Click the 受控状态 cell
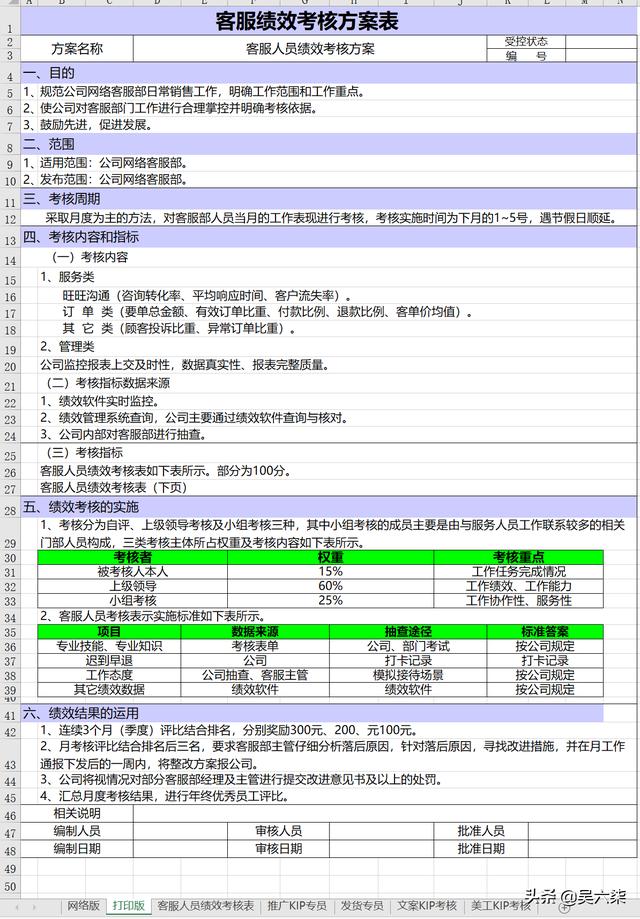Image resolution: width=640 pixels, height=919 pixels. (x=526, y=42)
